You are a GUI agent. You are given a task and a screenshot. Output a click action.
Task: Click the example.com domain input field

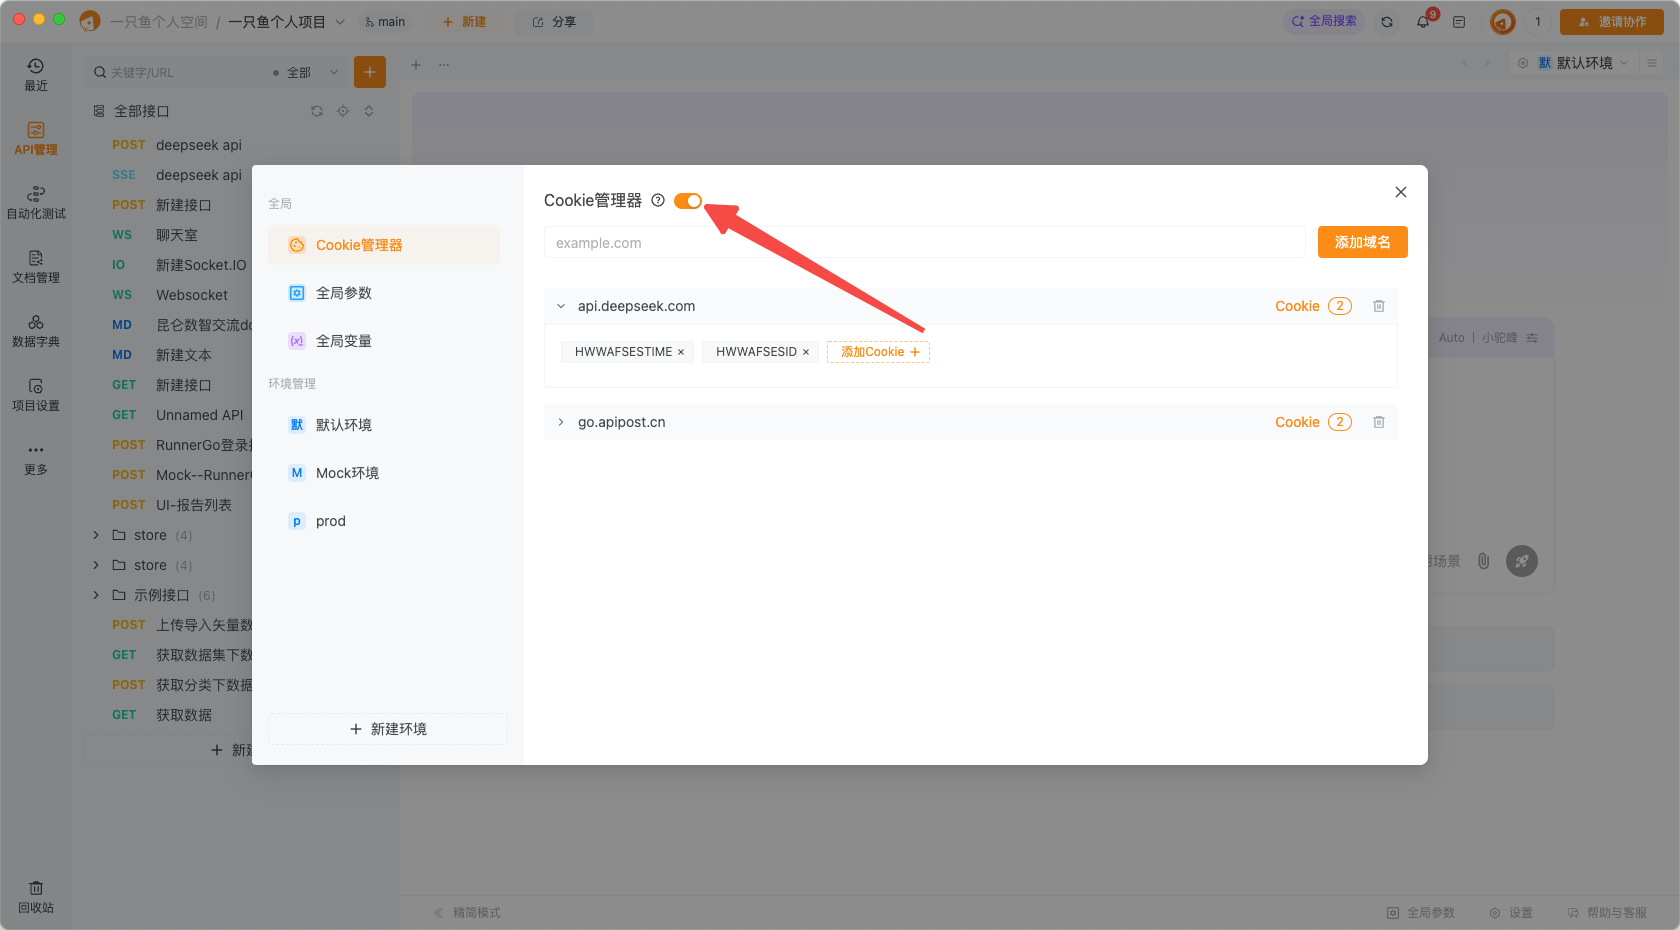pos(924,243)
